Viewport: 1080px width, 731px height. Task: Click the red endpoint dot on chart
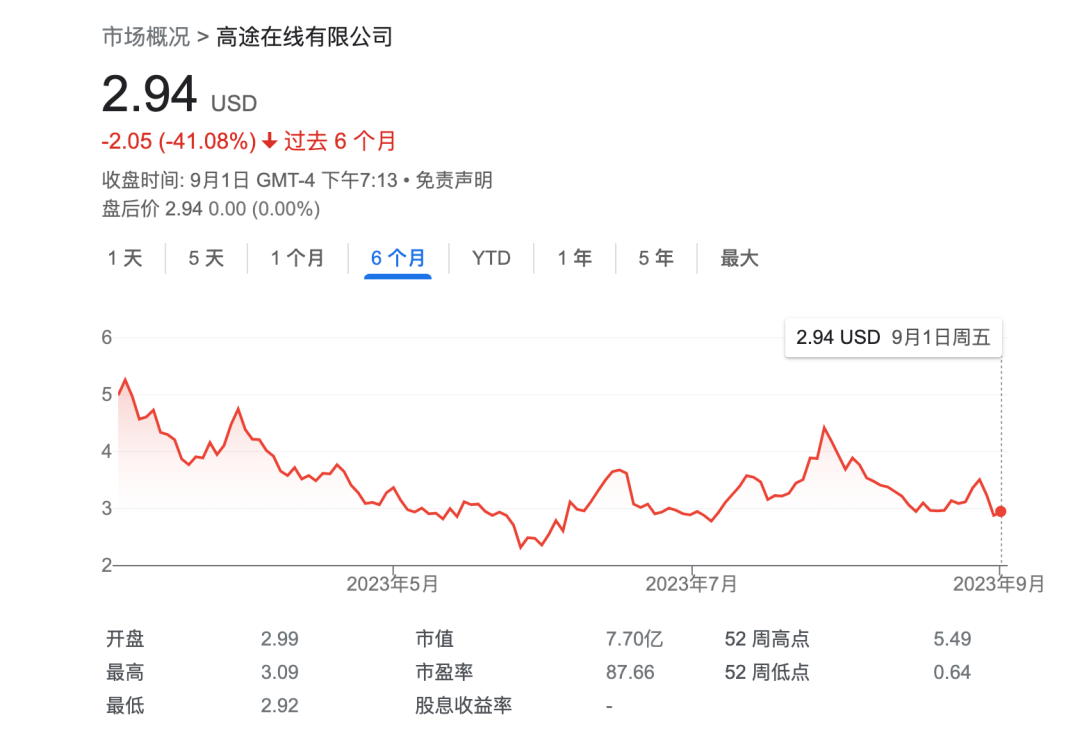pos(1001,511)
